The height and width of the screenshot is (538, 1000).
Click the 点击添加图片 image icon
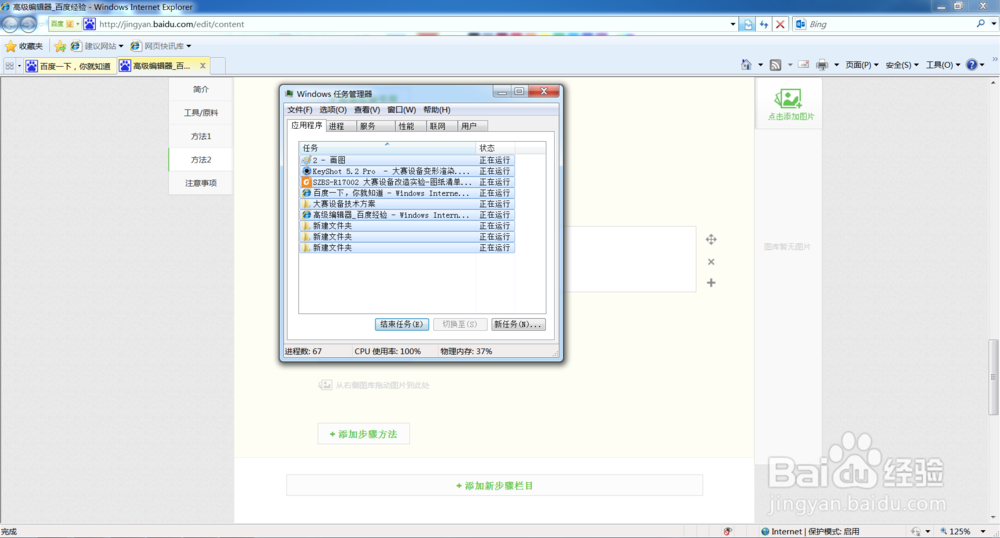coord(788,99)
